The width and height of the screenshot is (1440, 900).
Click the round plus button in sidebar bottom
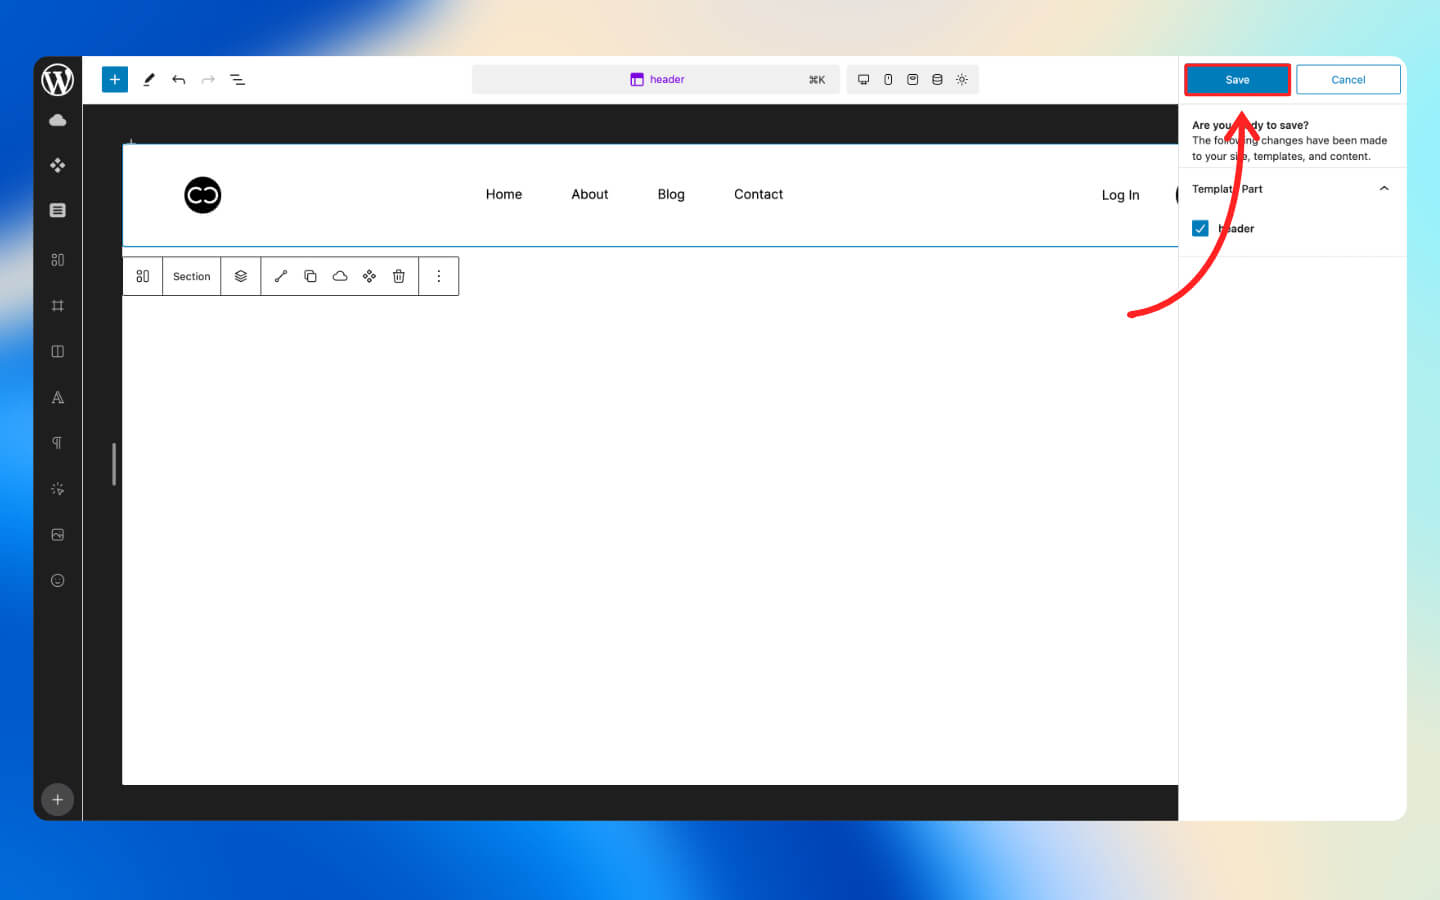(58, 800)
